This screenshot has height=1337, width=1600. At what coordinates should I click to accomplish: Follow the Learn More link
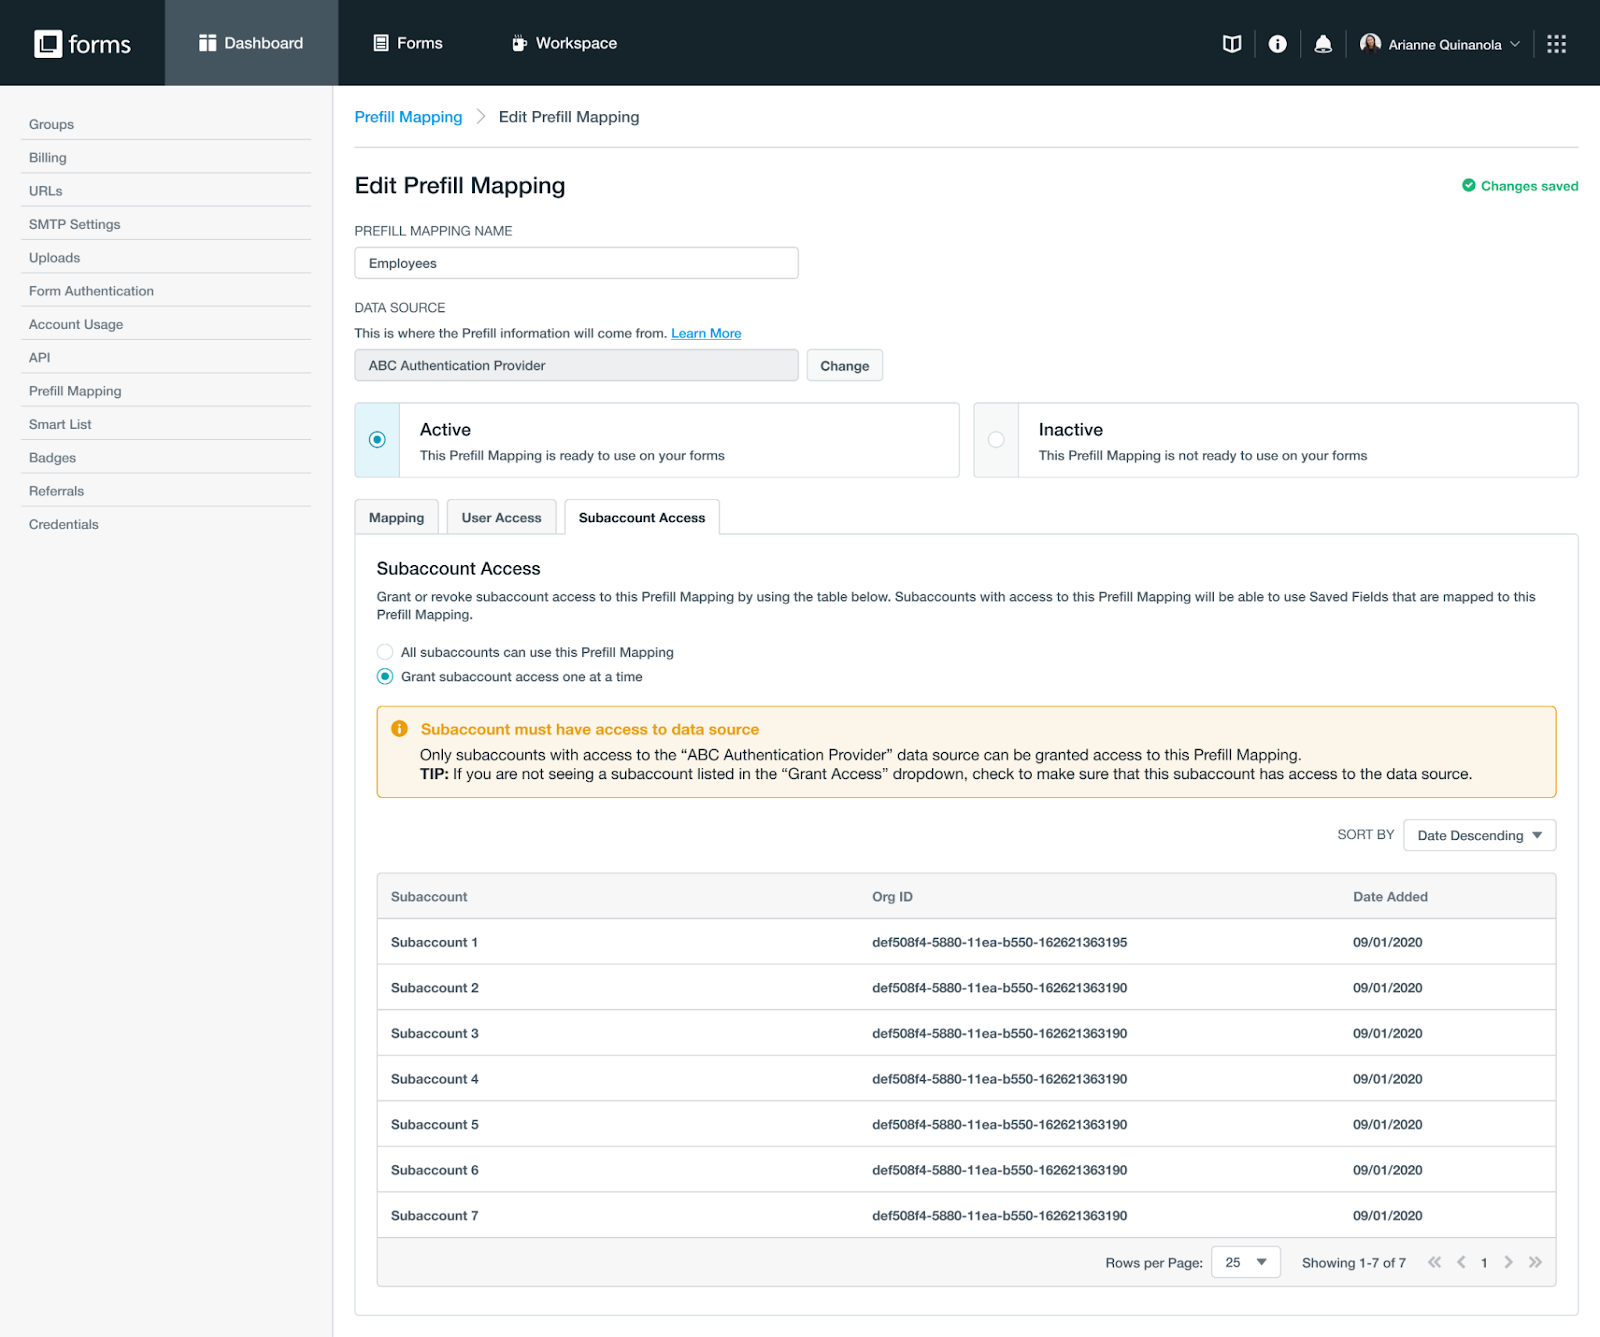tap(706, 333)
